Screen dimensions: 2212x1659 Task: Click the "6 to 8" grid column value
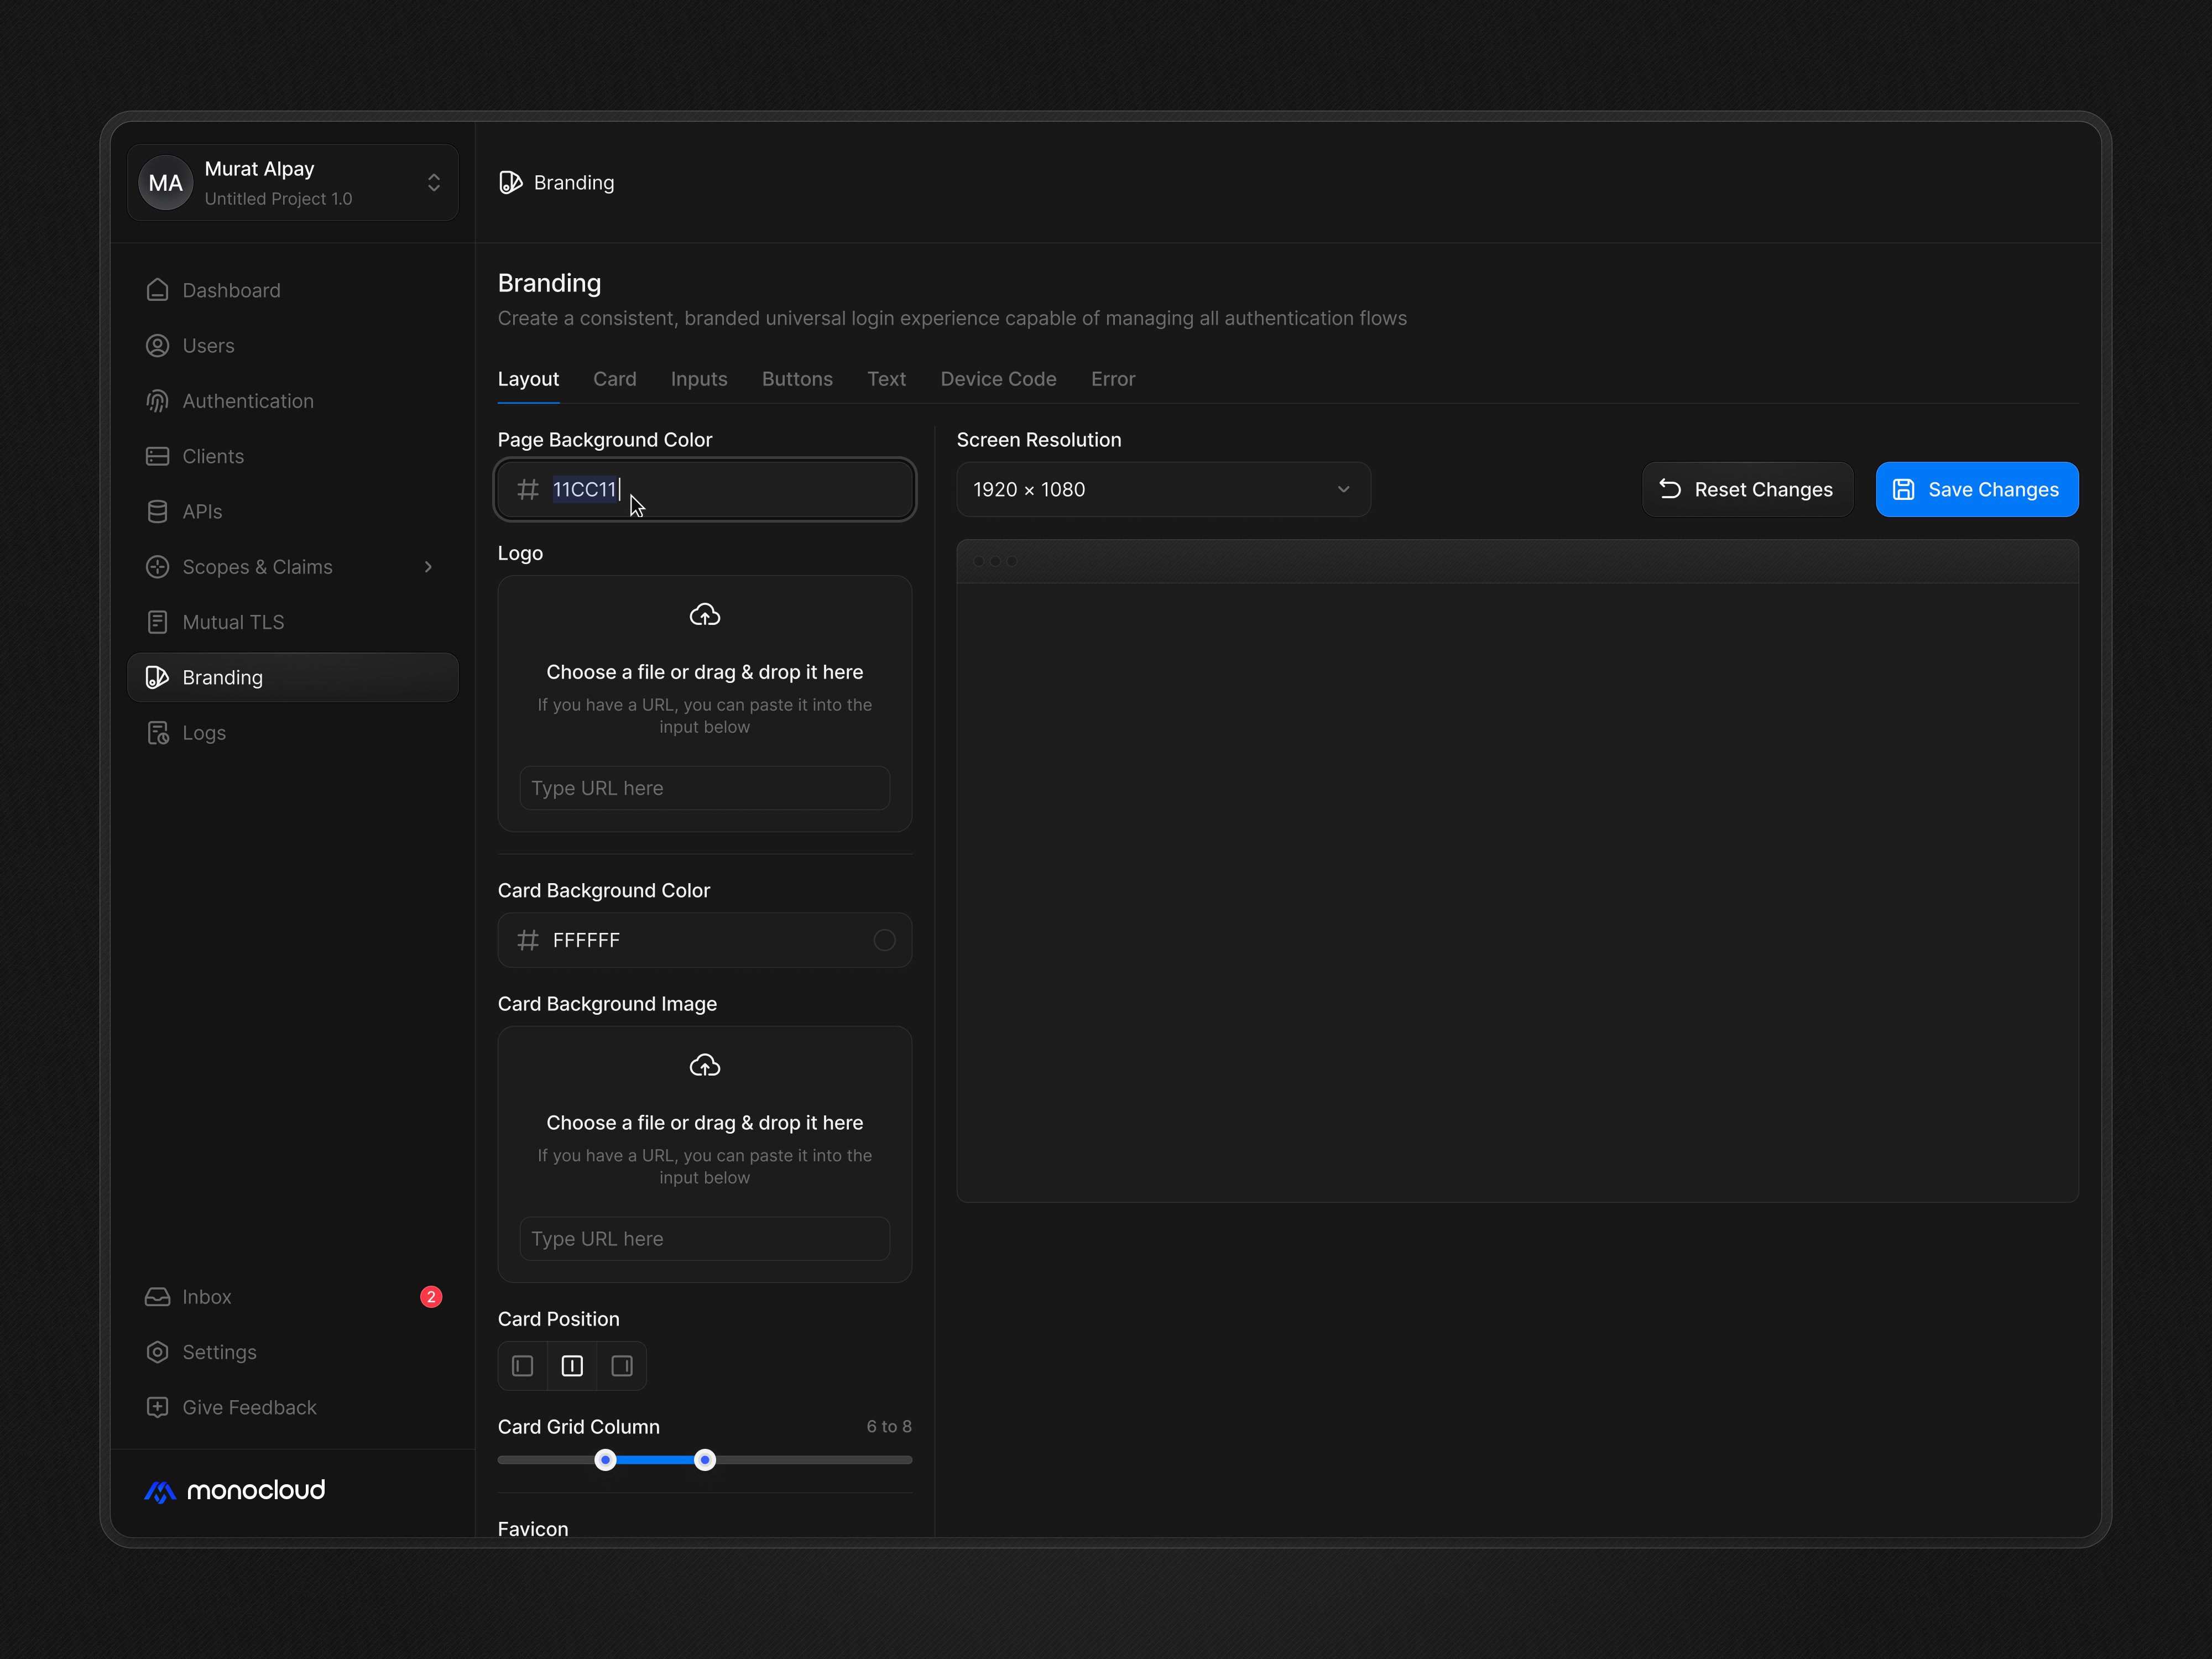pos(889,1427)
